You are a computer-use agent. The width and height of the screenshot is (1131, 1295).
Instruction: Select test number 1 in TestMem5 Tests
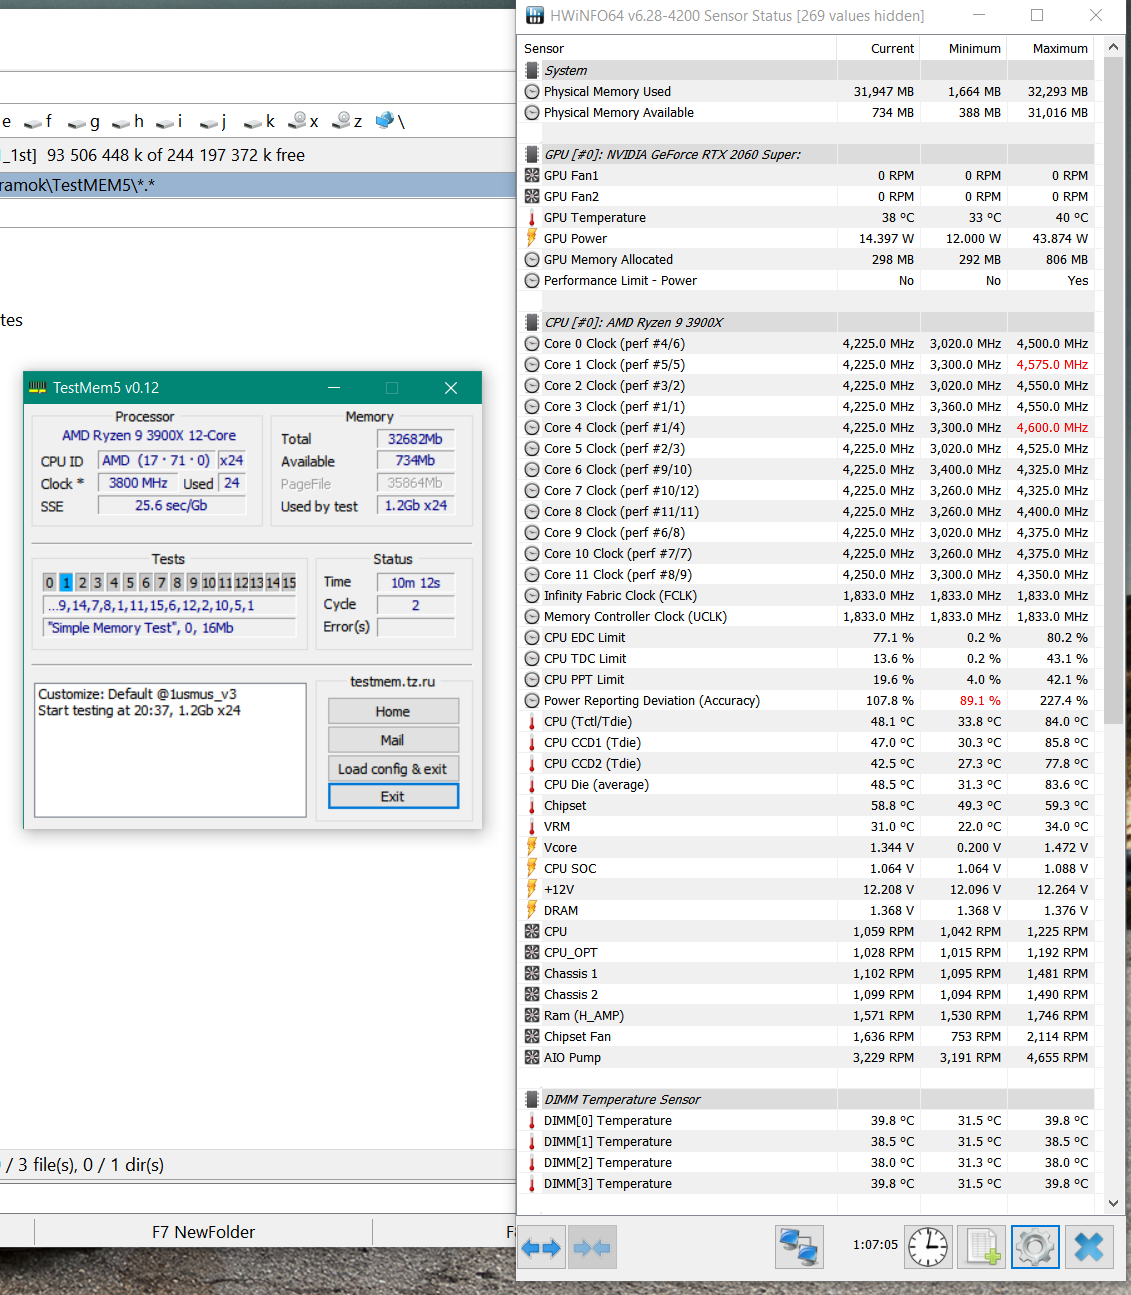(66, 583)
